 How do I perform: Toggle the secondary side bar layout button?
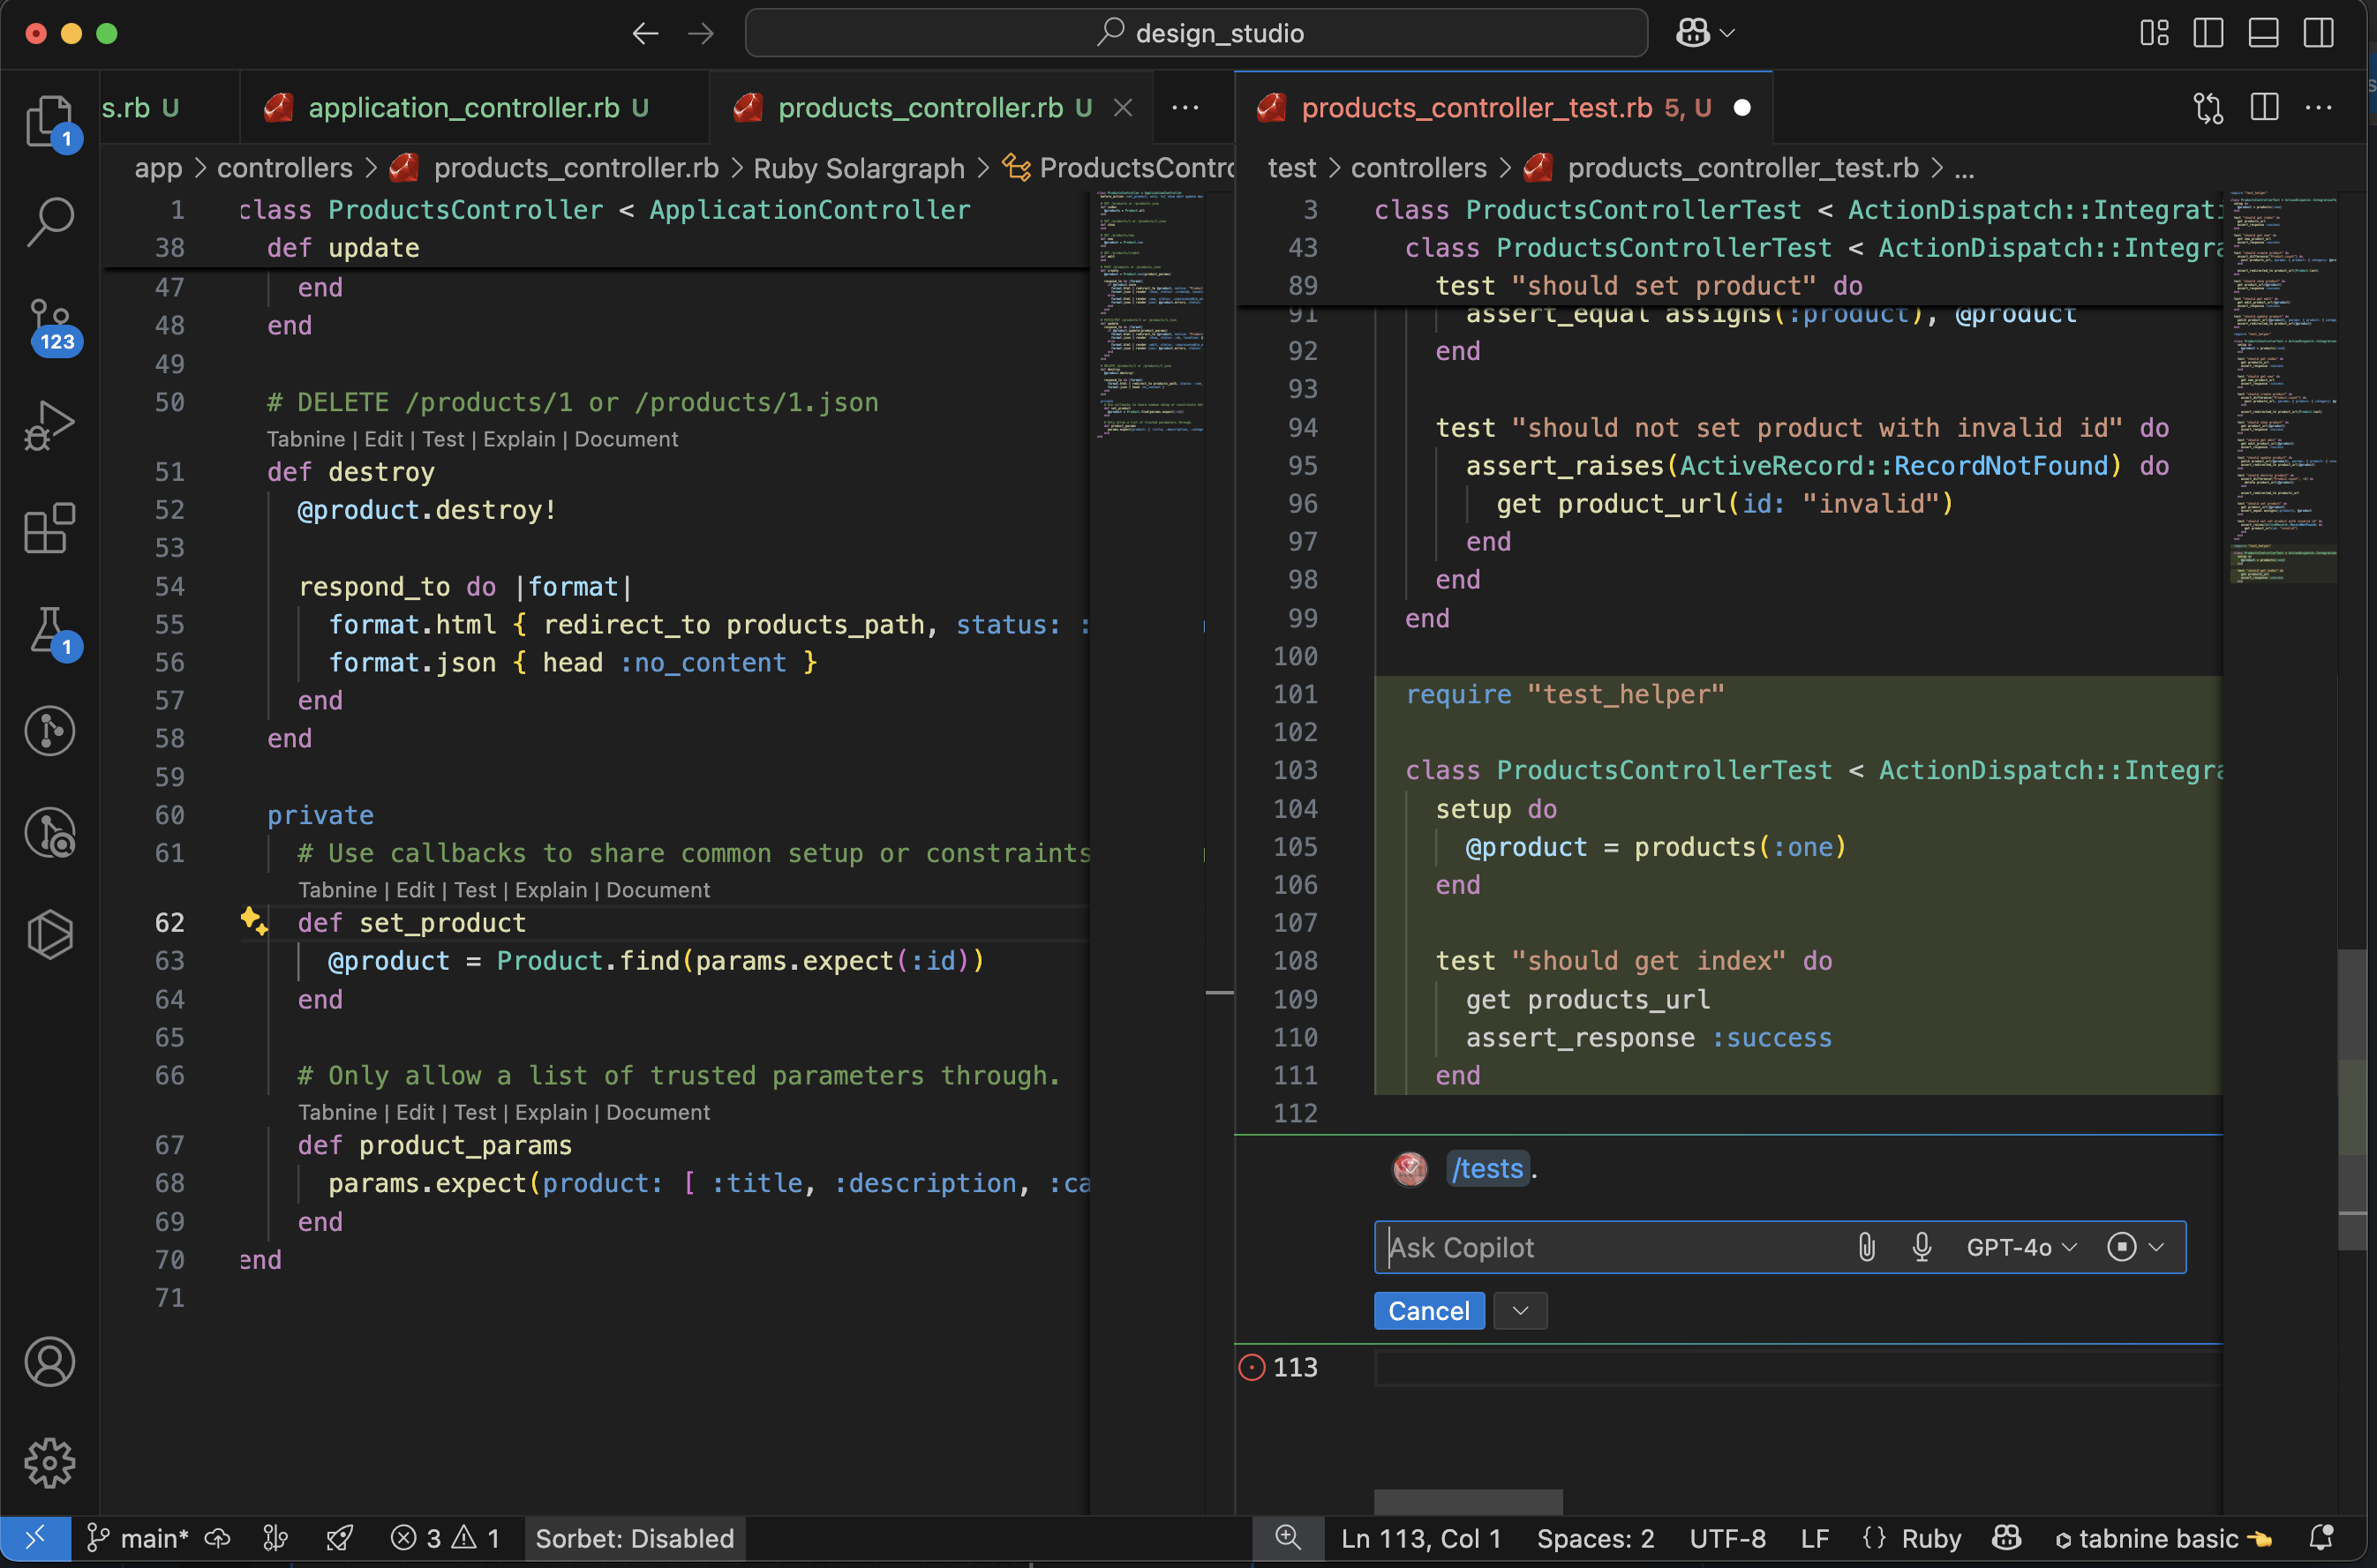pyautogui.click(x=2318, y=33)
